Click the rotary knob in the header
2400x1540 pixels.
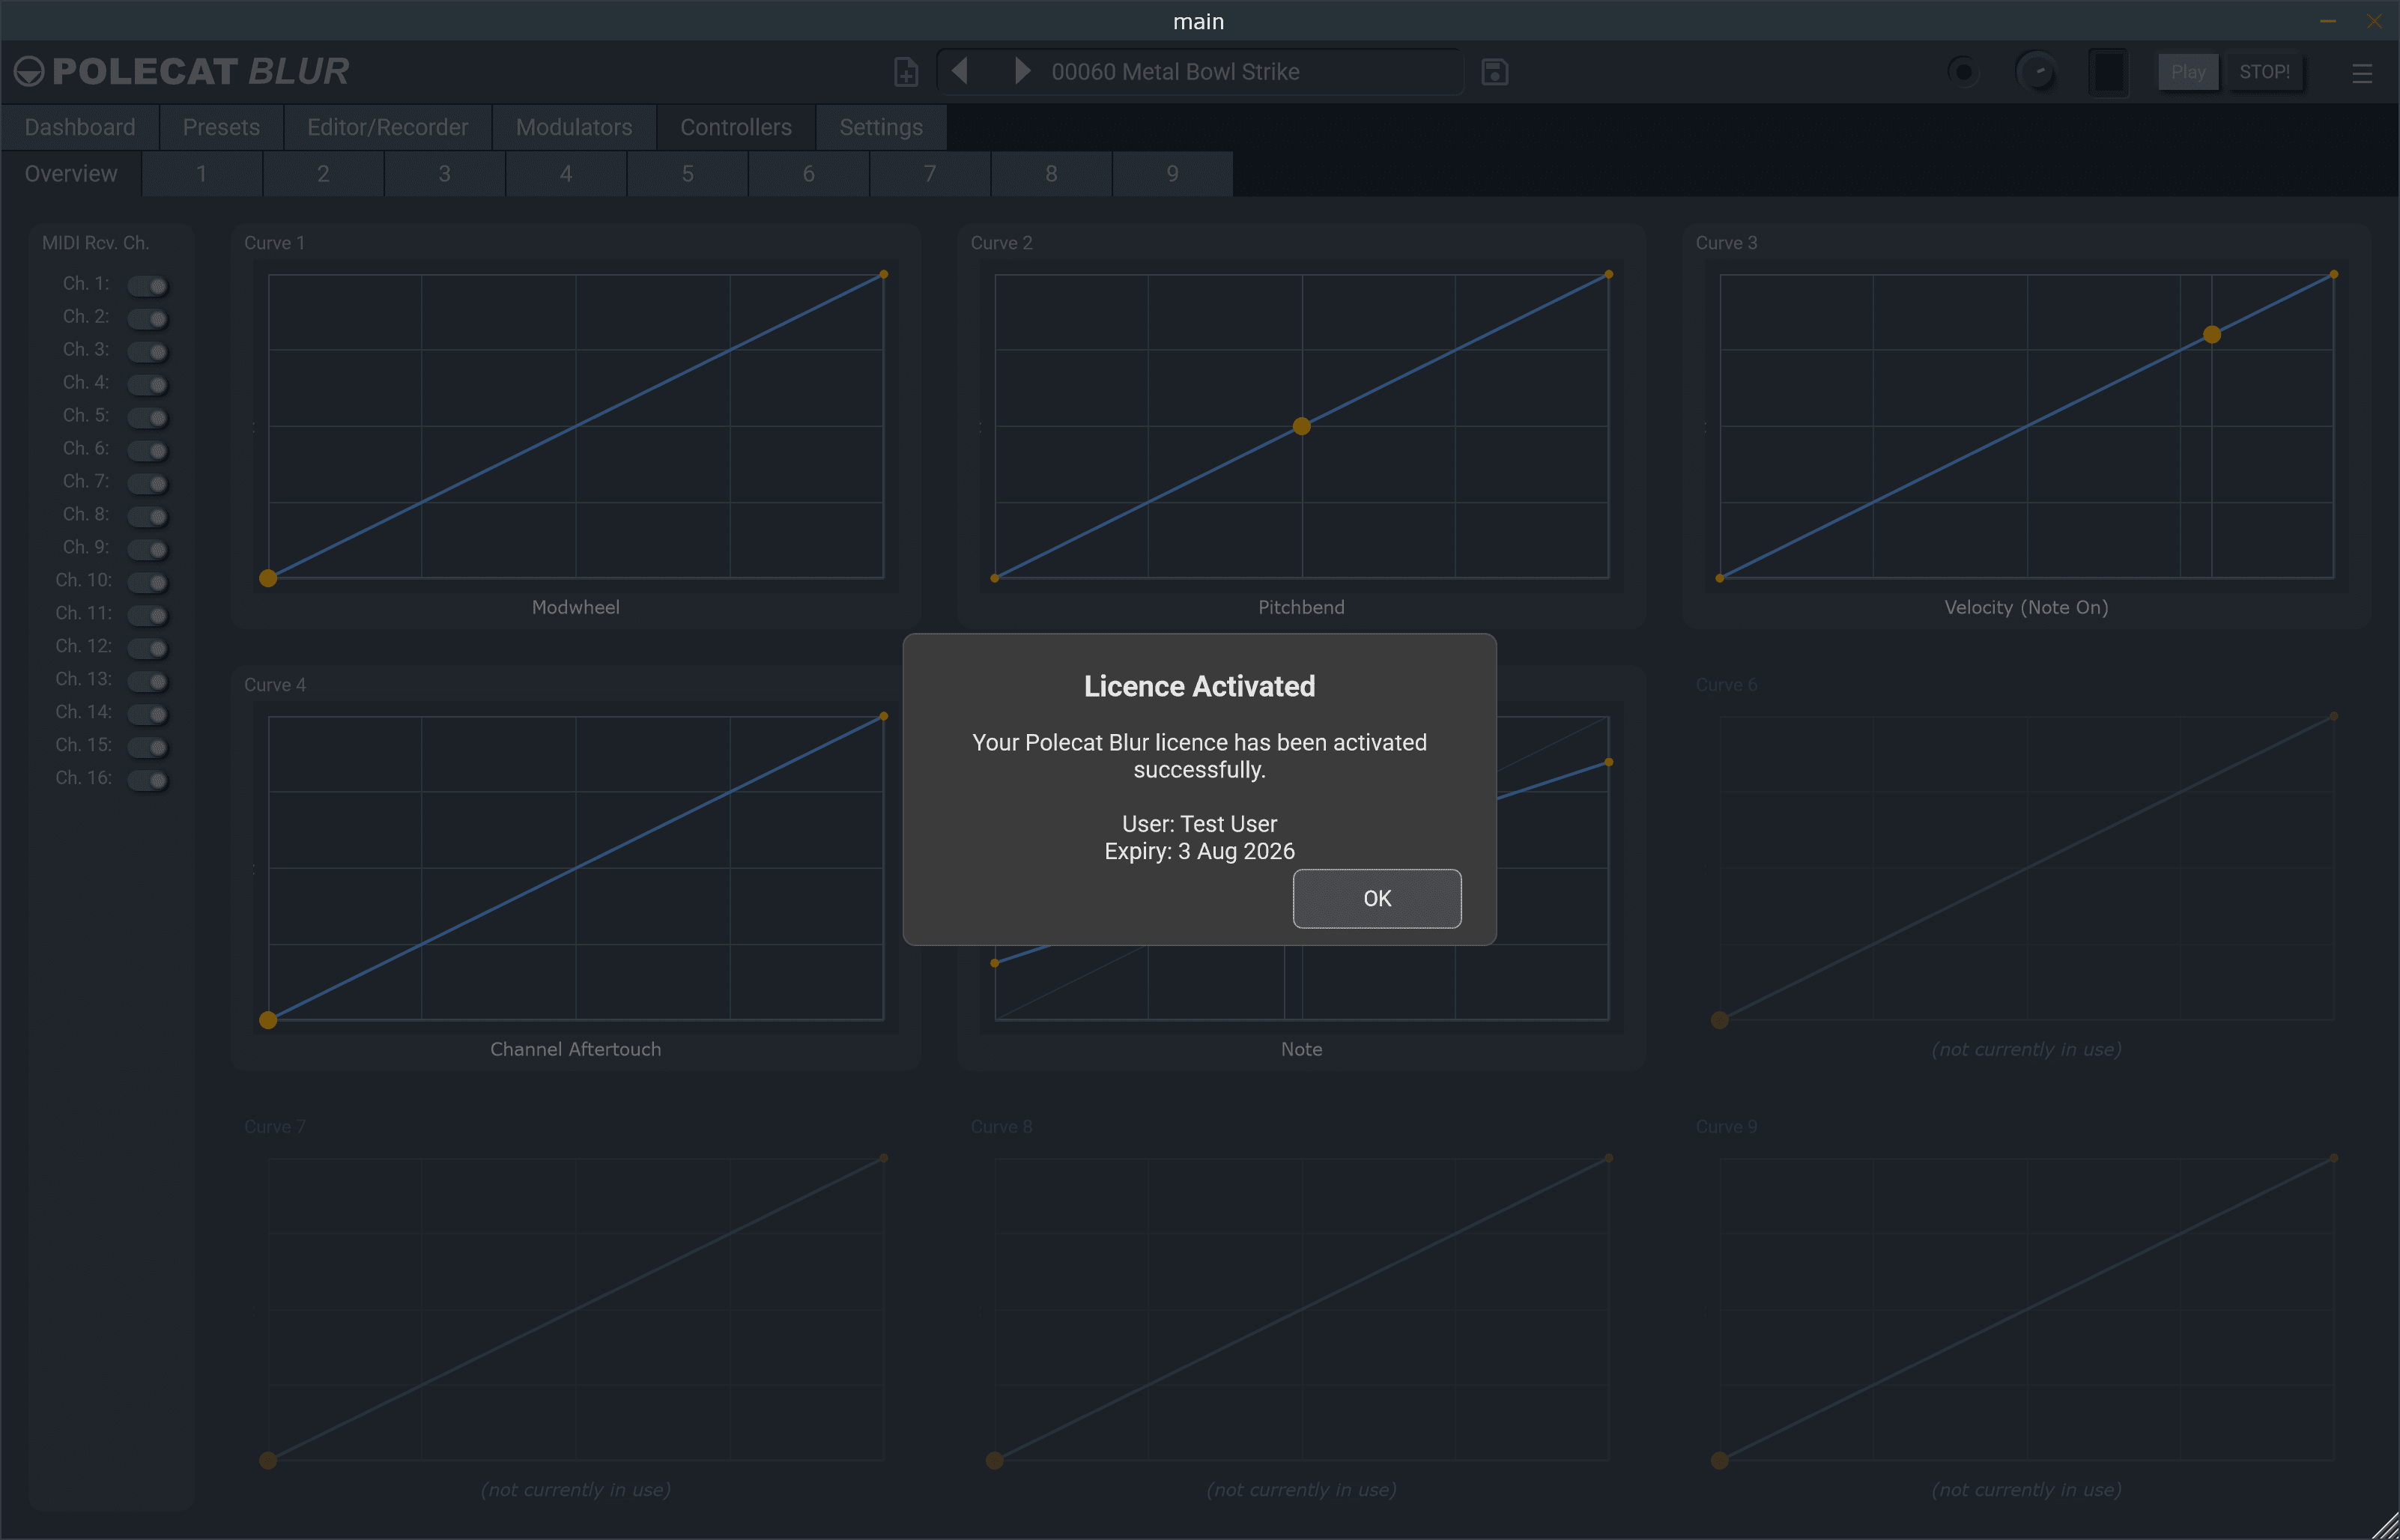2037,72
